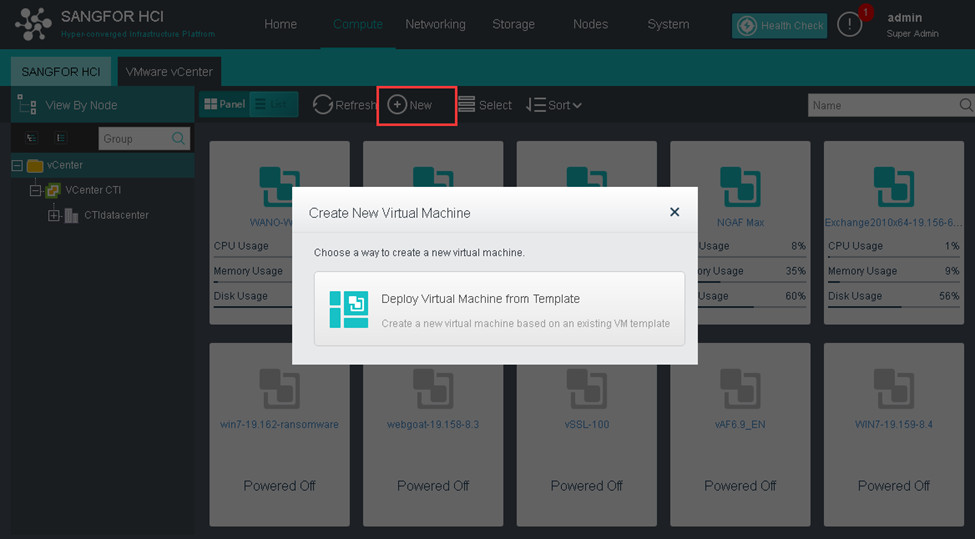Image resolution: width=975 pixels, height=539 pixels.
Task: Click the vAF6.9_EN name link
Action: 740,425
